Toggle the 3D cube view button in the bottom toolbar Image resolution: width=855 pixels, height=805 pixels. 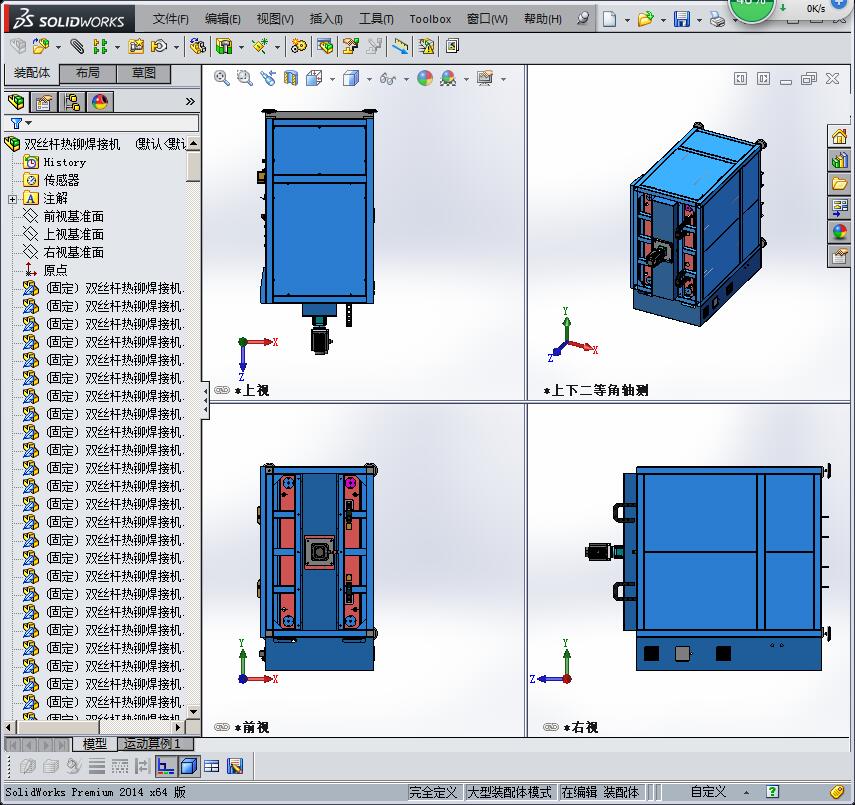pos(189,766)
